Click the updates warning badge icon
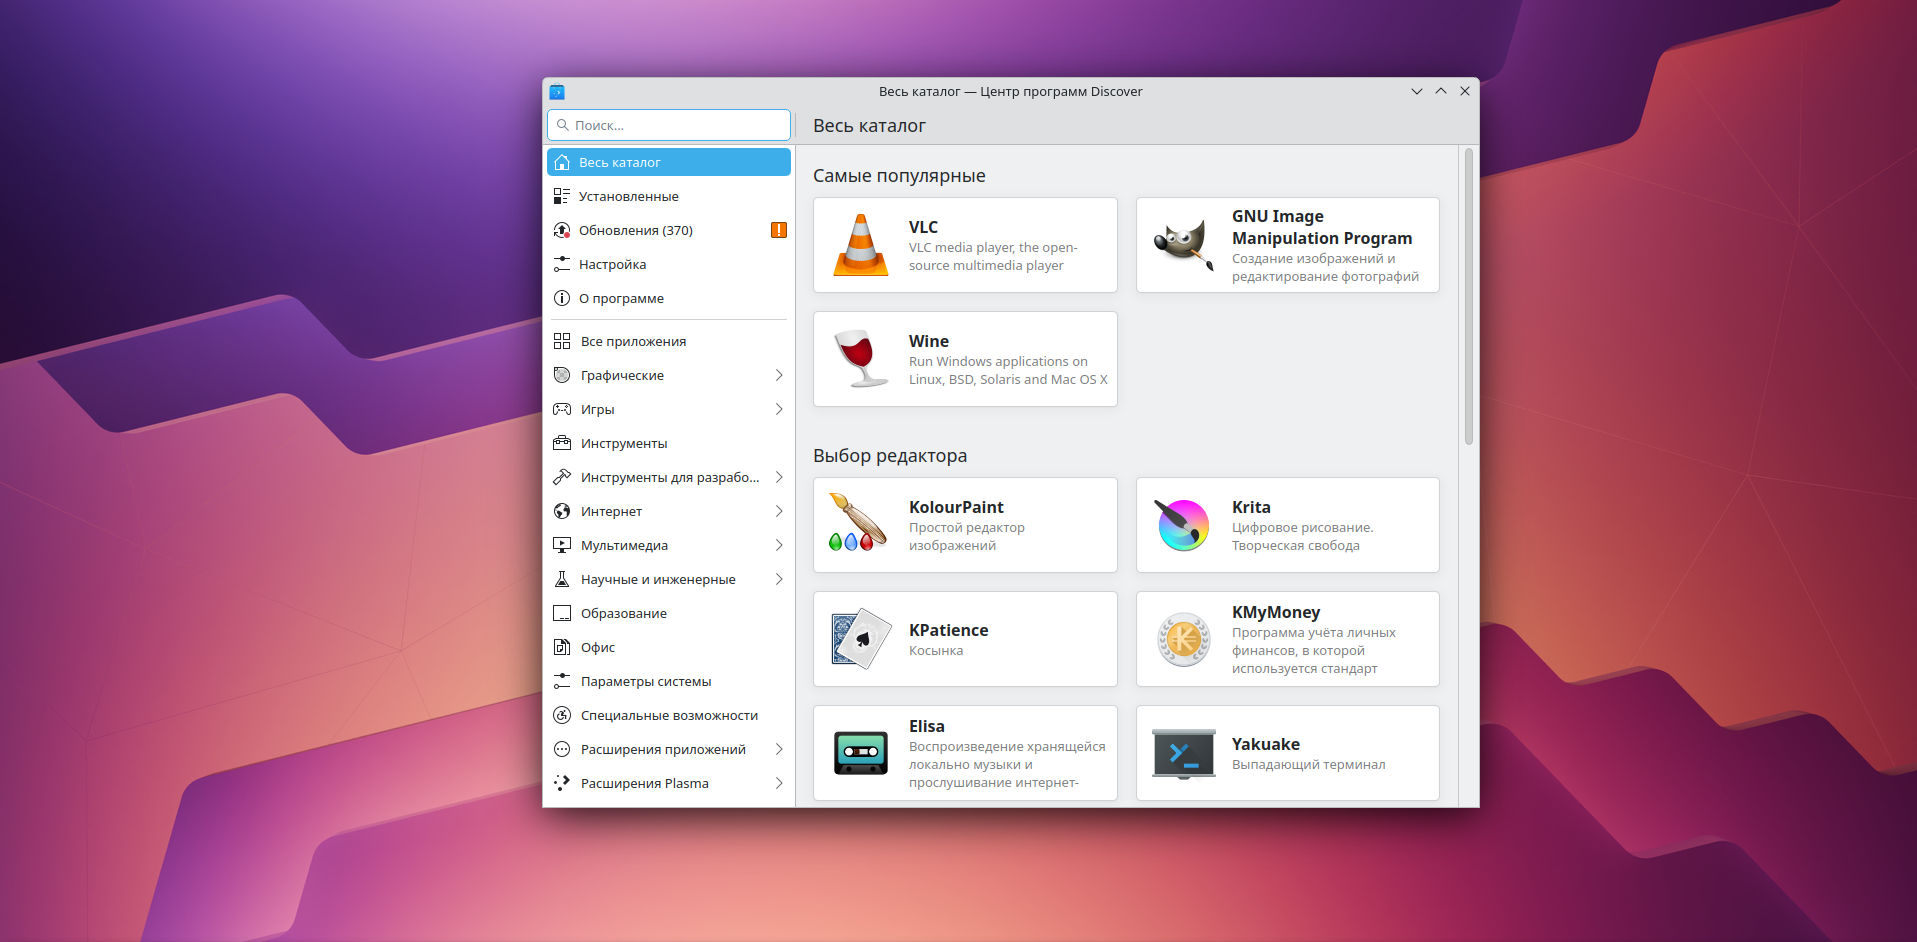This screenshot has height=942, width=1917. pyautogui.click(x=779, y=230)
